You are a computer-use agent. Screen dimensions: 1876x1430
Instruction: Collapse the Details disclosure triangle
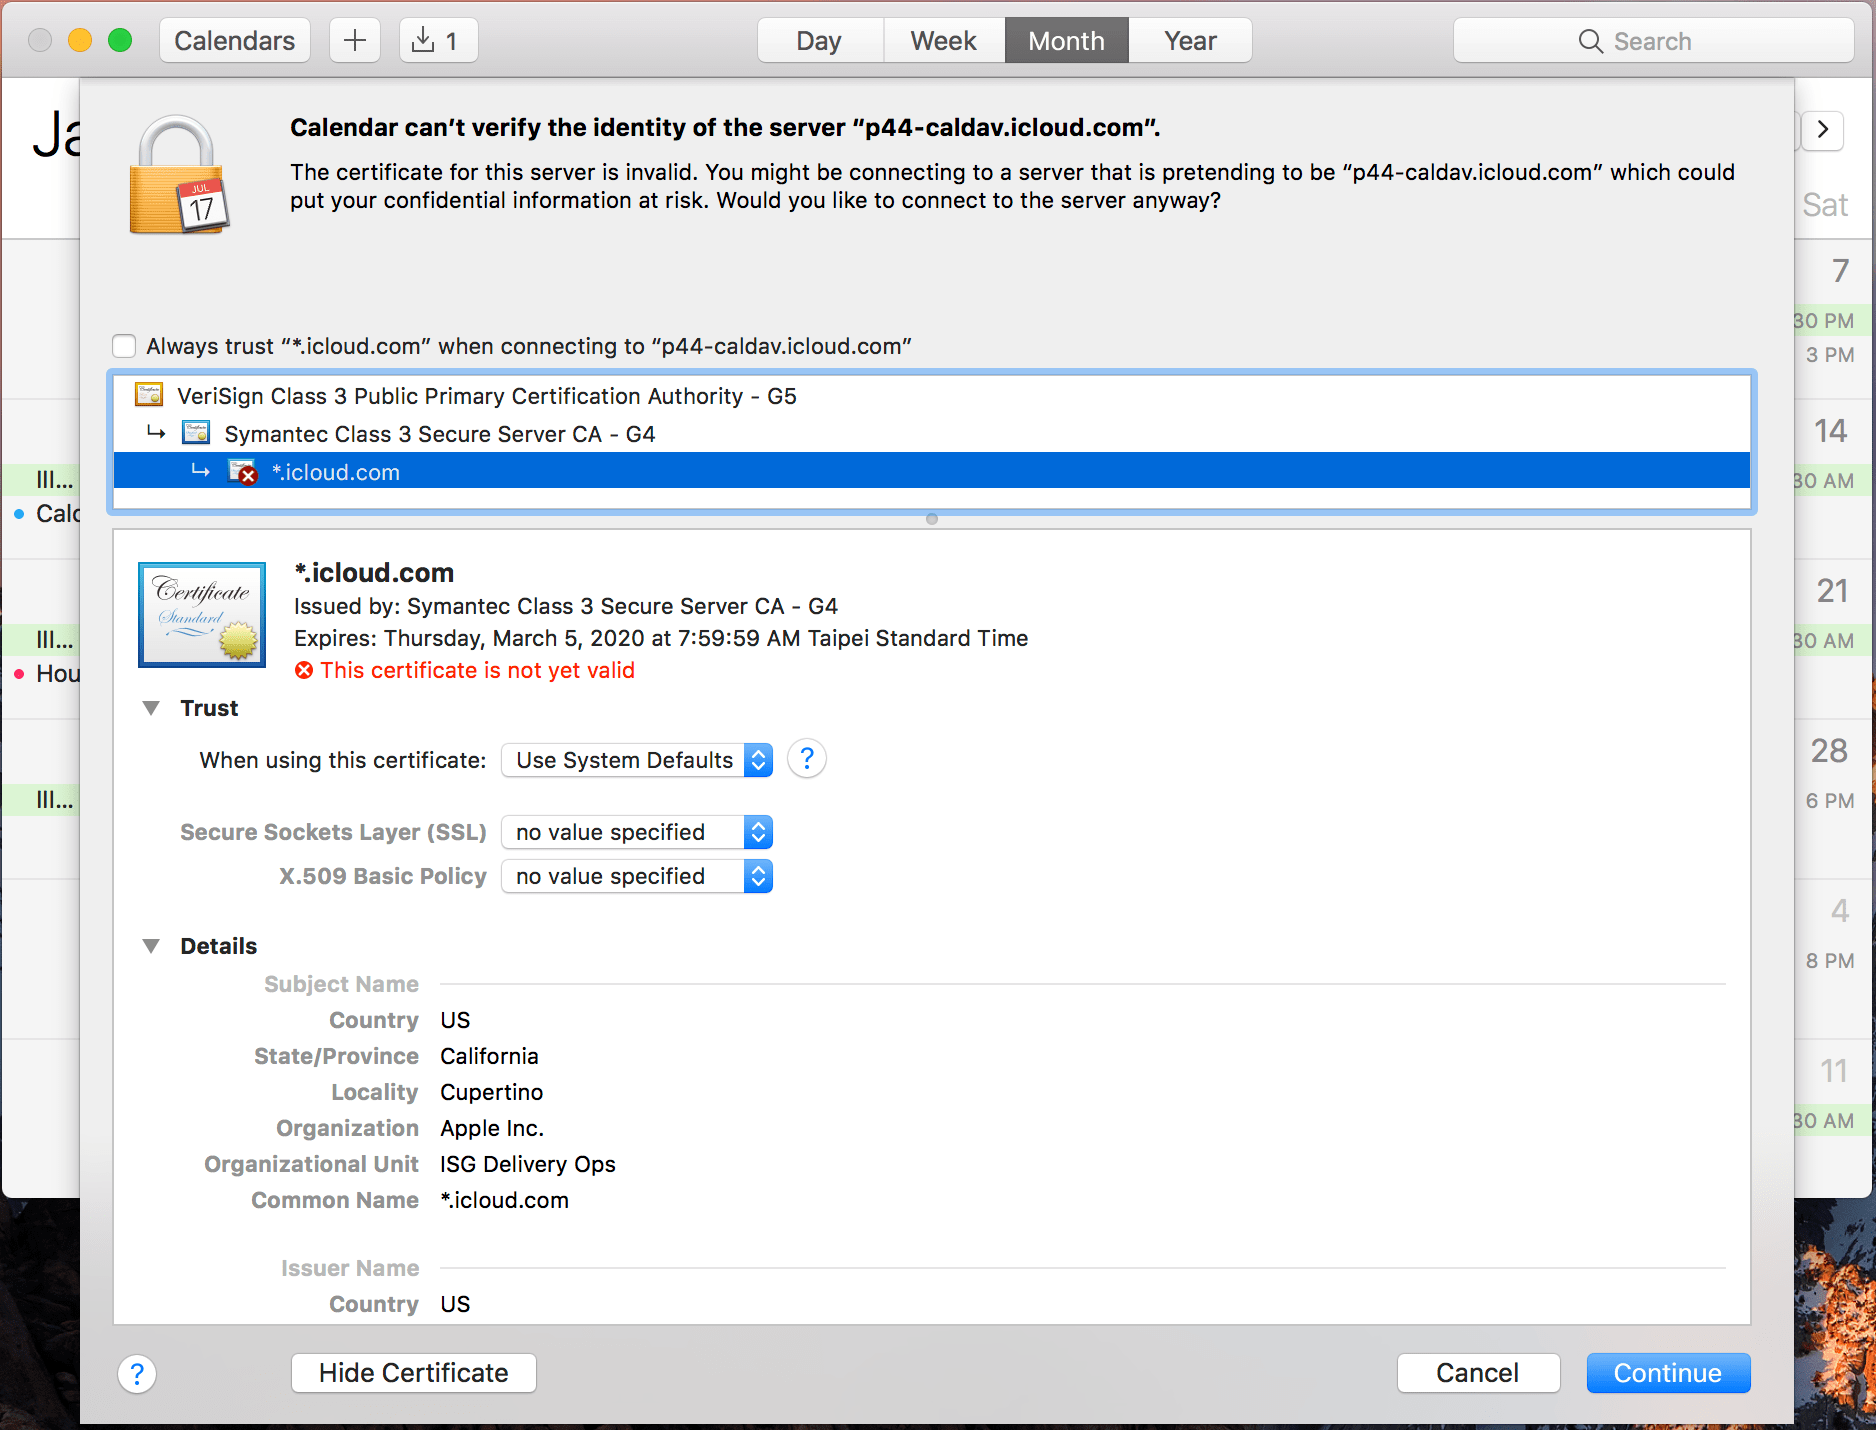tap(151, 945)
